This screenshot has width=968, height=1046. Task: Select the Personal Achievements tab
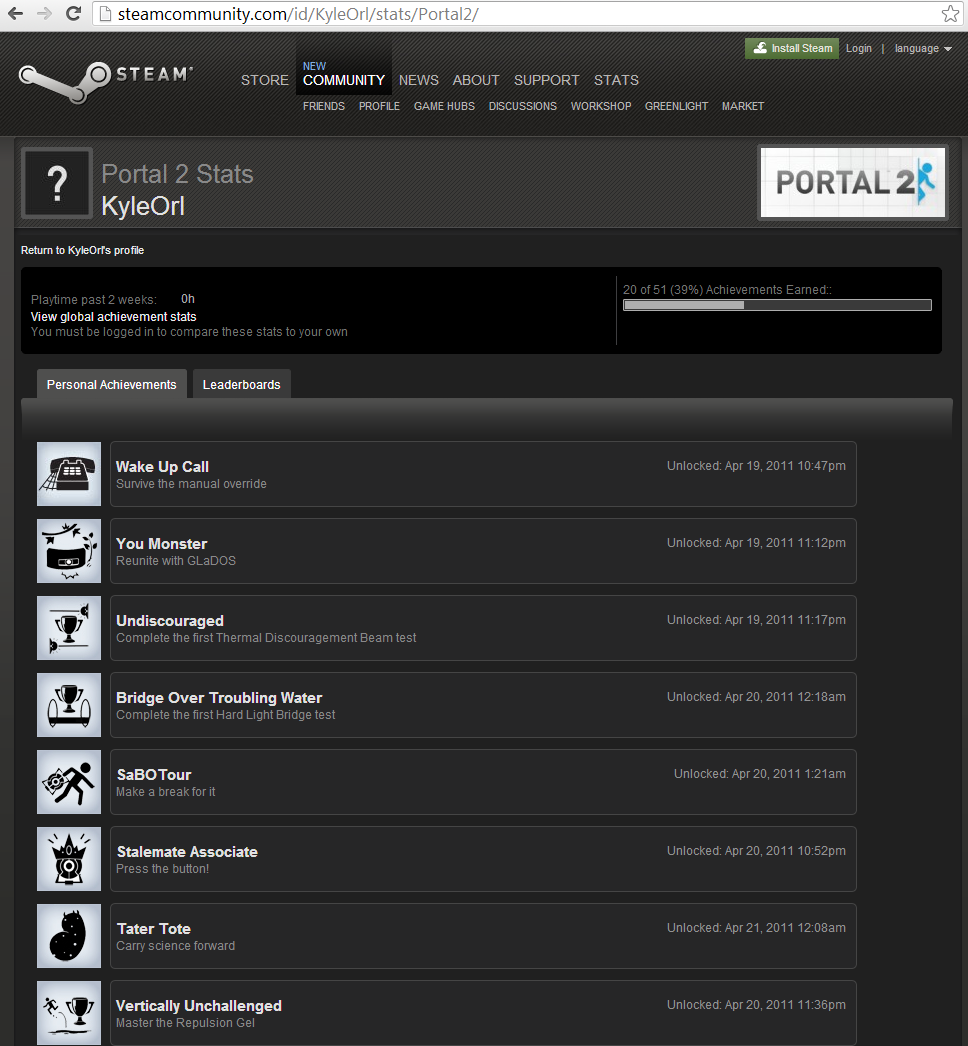click(111, 384)
